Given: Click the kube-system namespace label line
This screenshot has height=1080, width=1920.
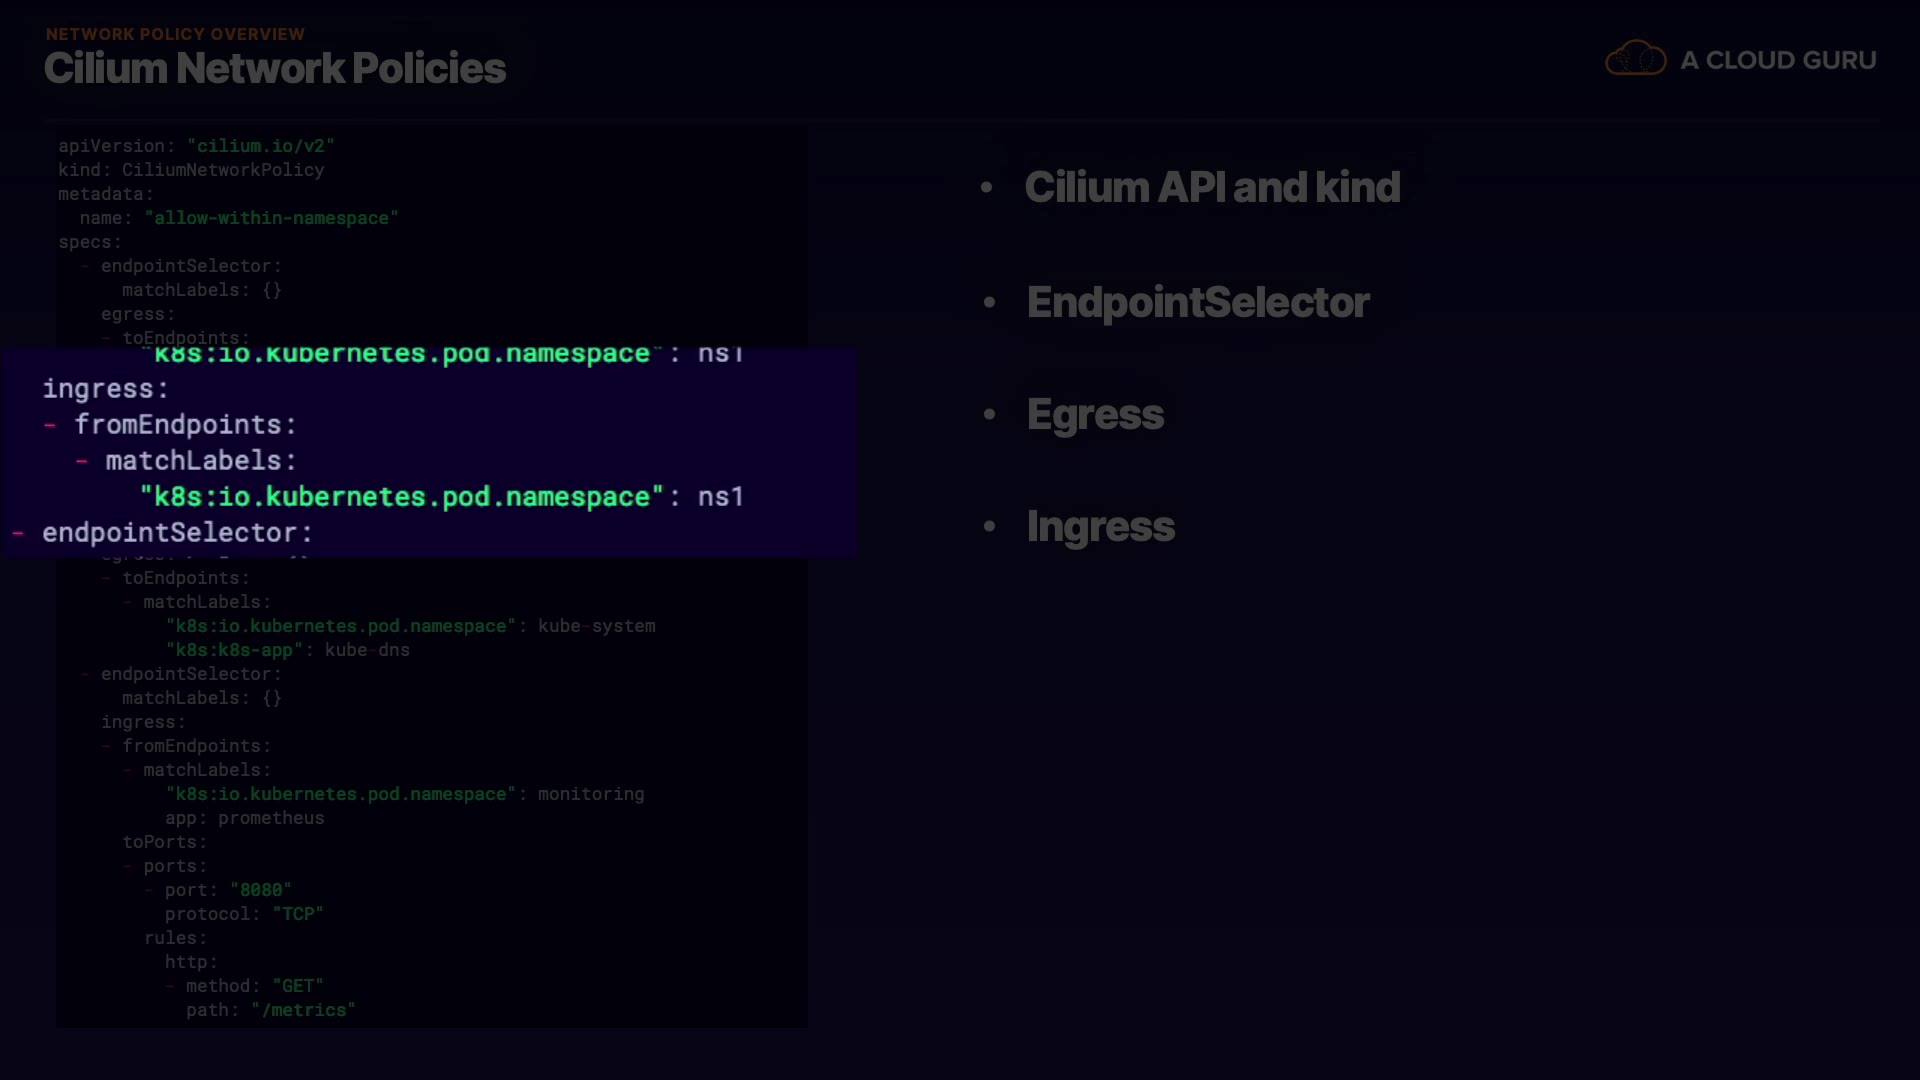Looking at the screenshot, I should point(410,626).
